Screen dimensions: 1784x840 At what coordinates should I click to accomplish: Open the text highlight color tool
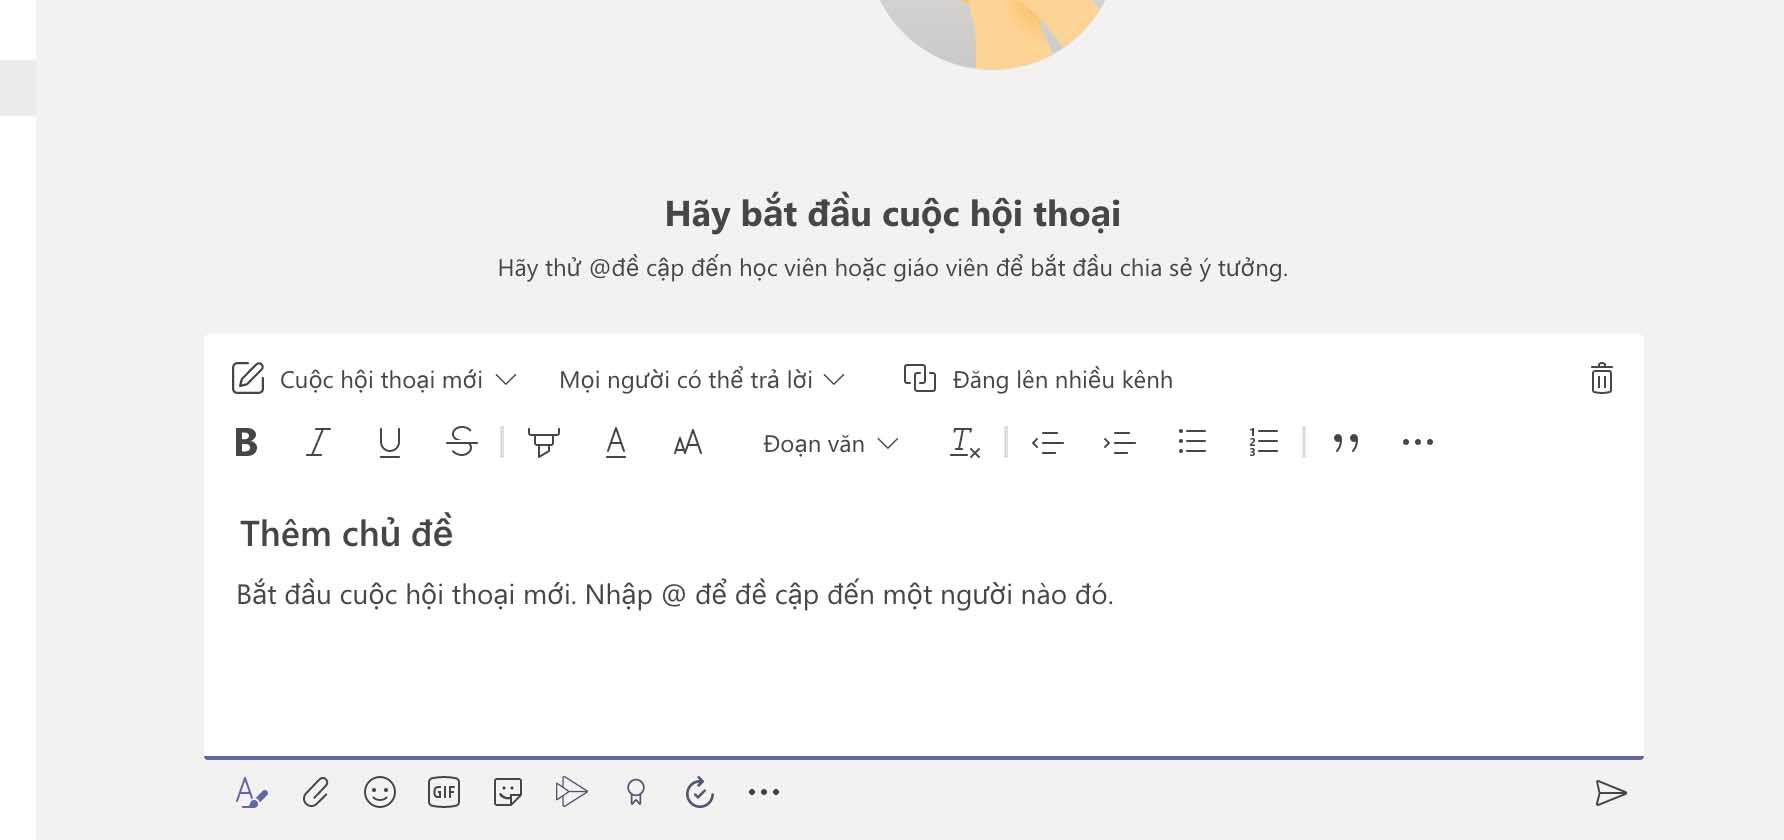[544, 442]
